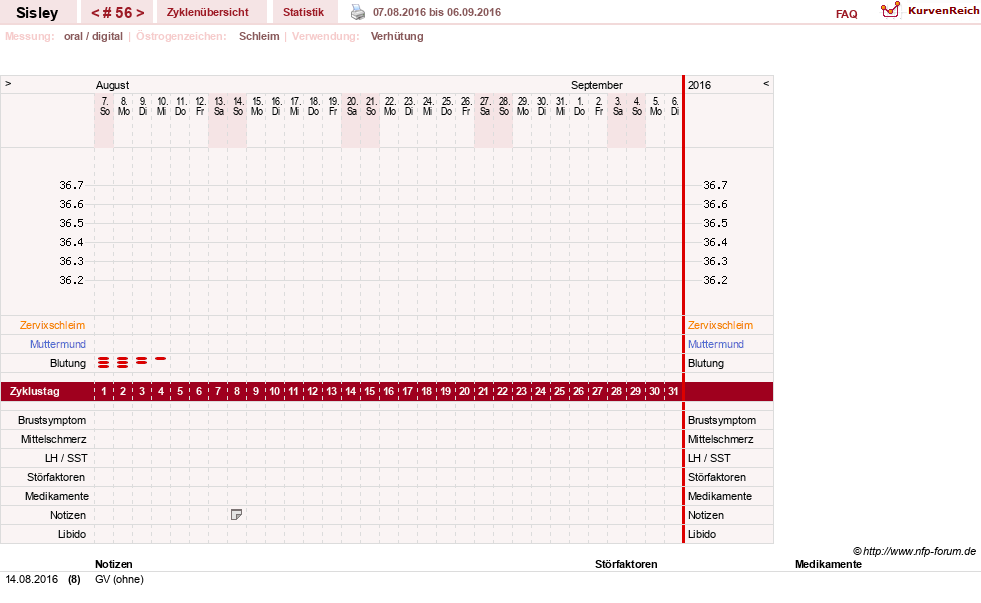Viewport: 981px width, 603px height.
Task: Click the printer icon next to date range
Action: pos(358,12)
